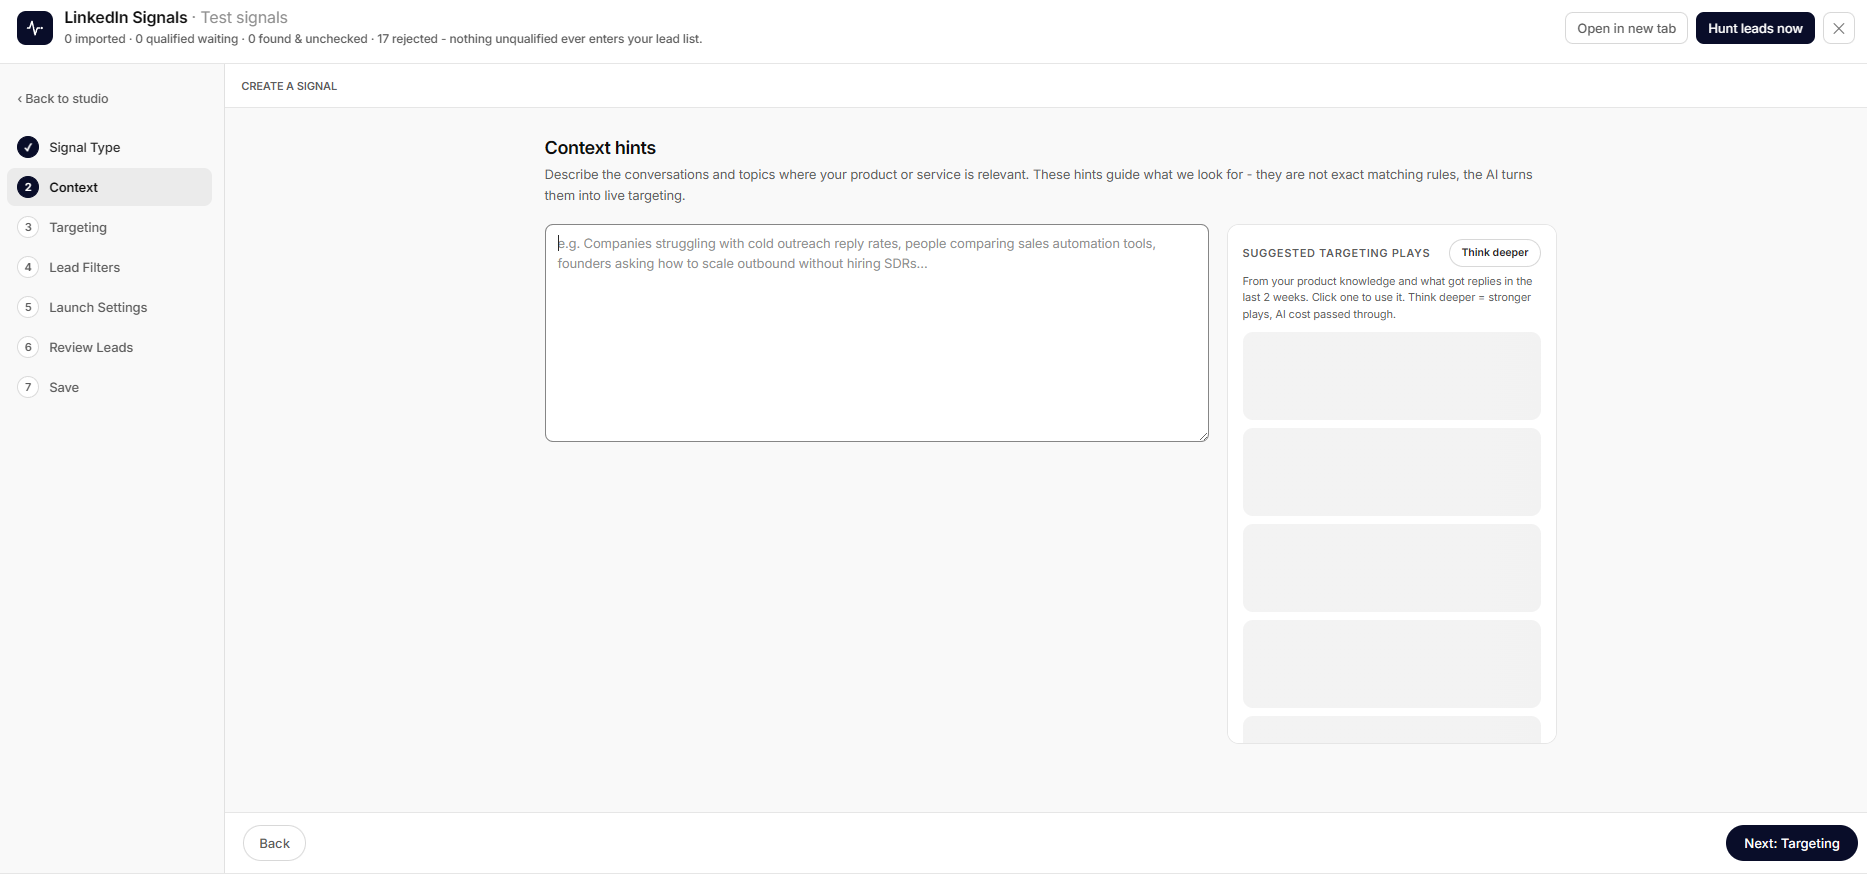The width and height of the screenshot is (1867, 880).
Task: Click the step 4 Lead Filters badge
Action: pos(28,267)
